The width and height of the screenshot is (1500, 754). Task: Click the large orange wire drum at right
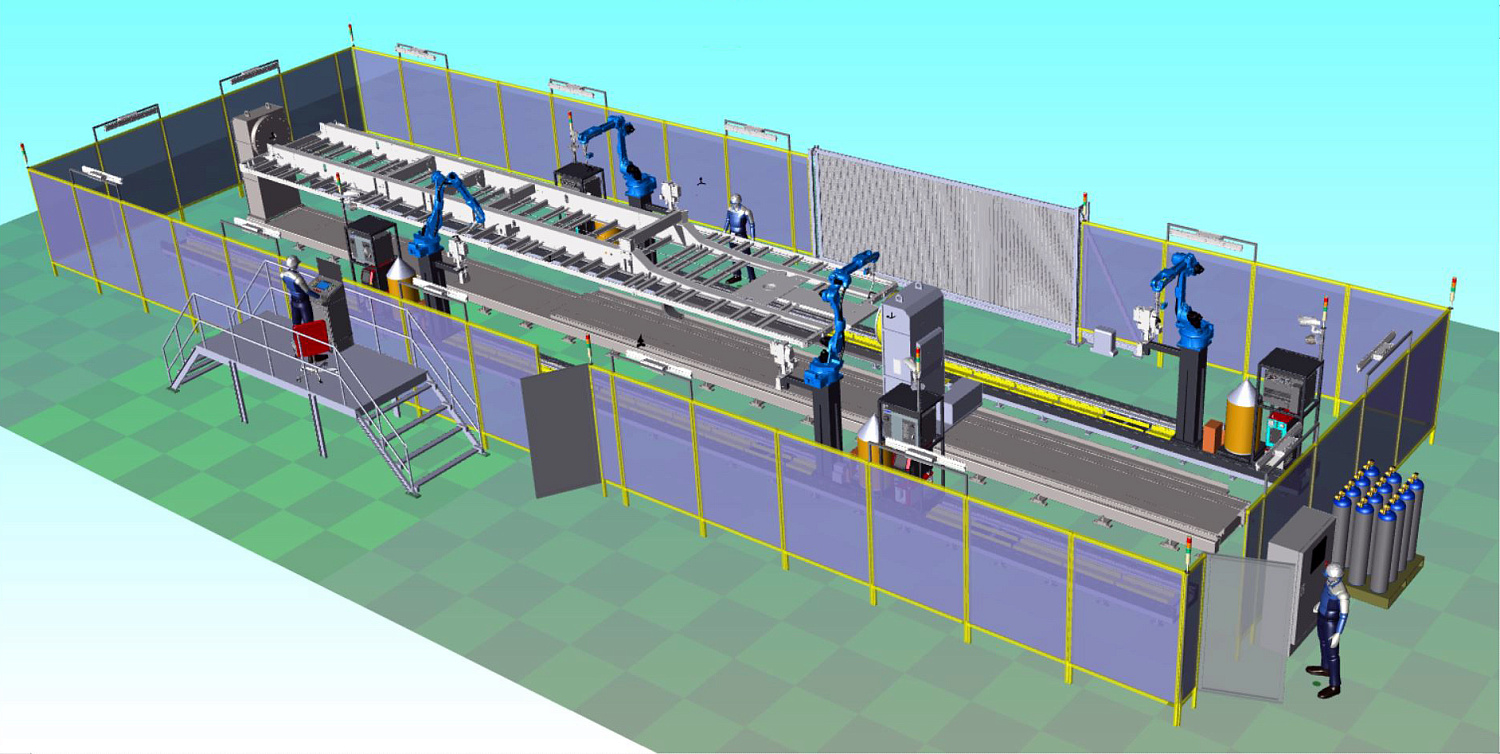point(1241,418)
